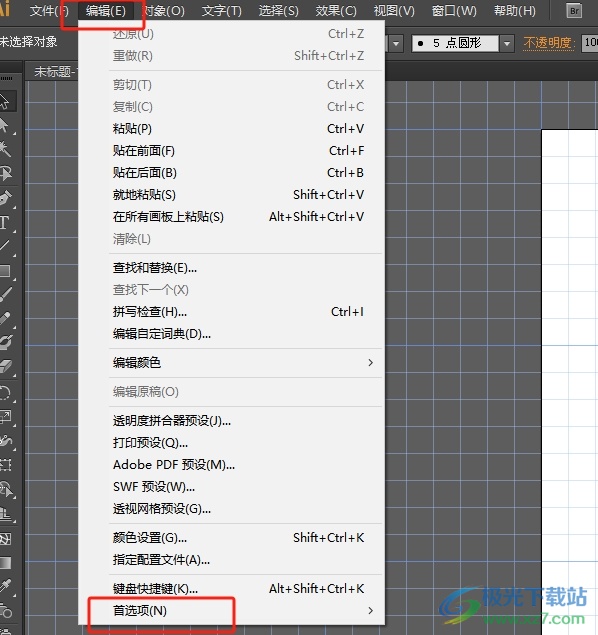
Task: Select the Gradient tool
Action: (6, 563)
